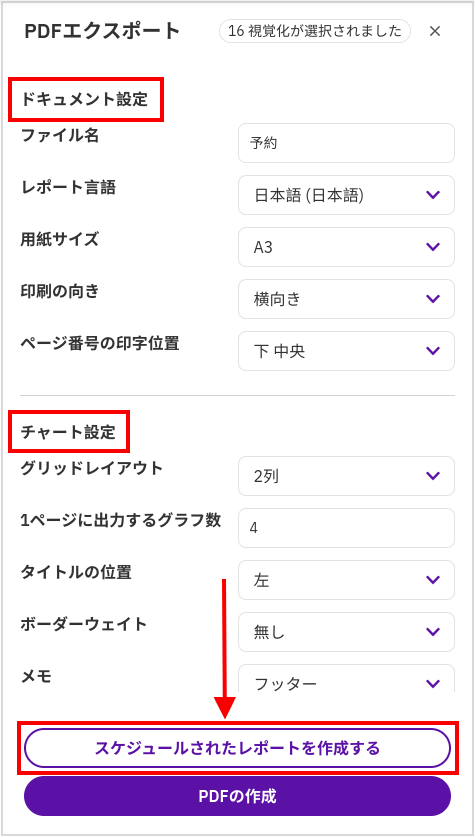
Task: Click the ファイル名 input field containing 予約
Action: point(346,143)
